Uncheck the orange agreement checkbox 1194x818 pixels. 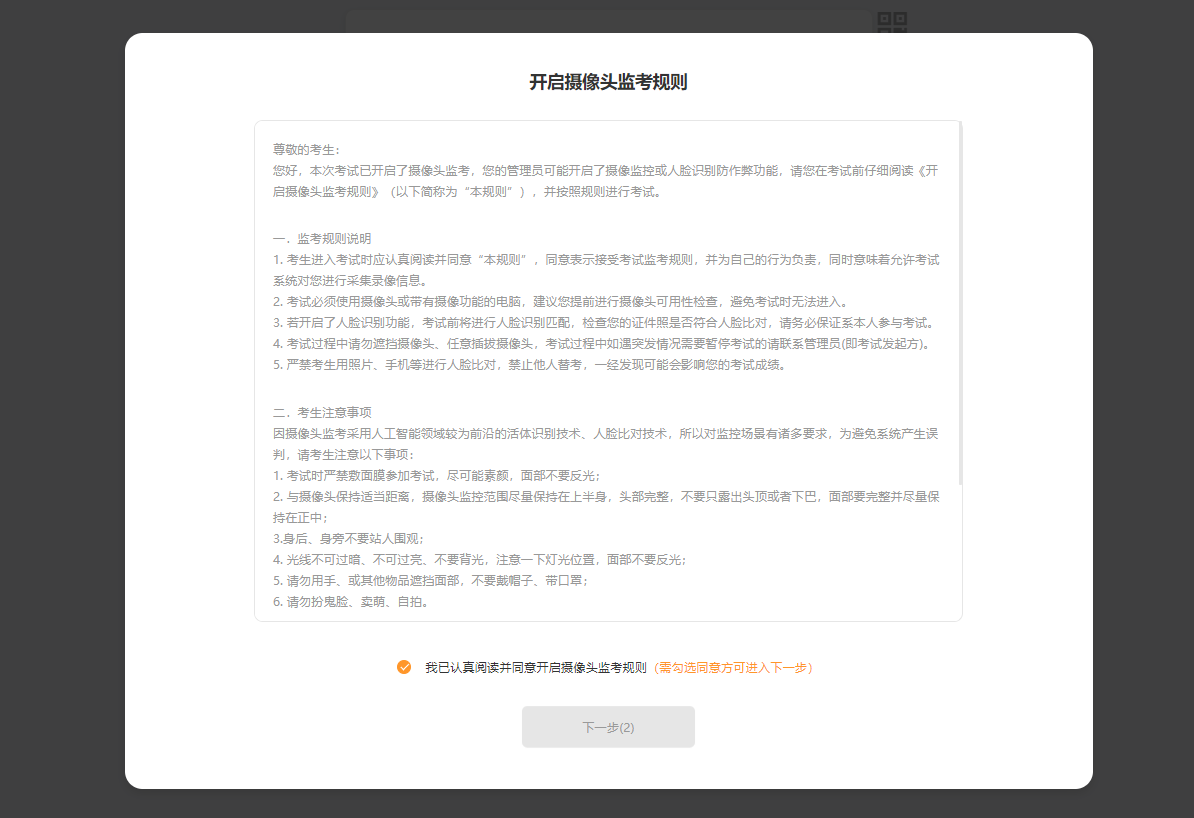pyautogui.click(x=404, y=667)
